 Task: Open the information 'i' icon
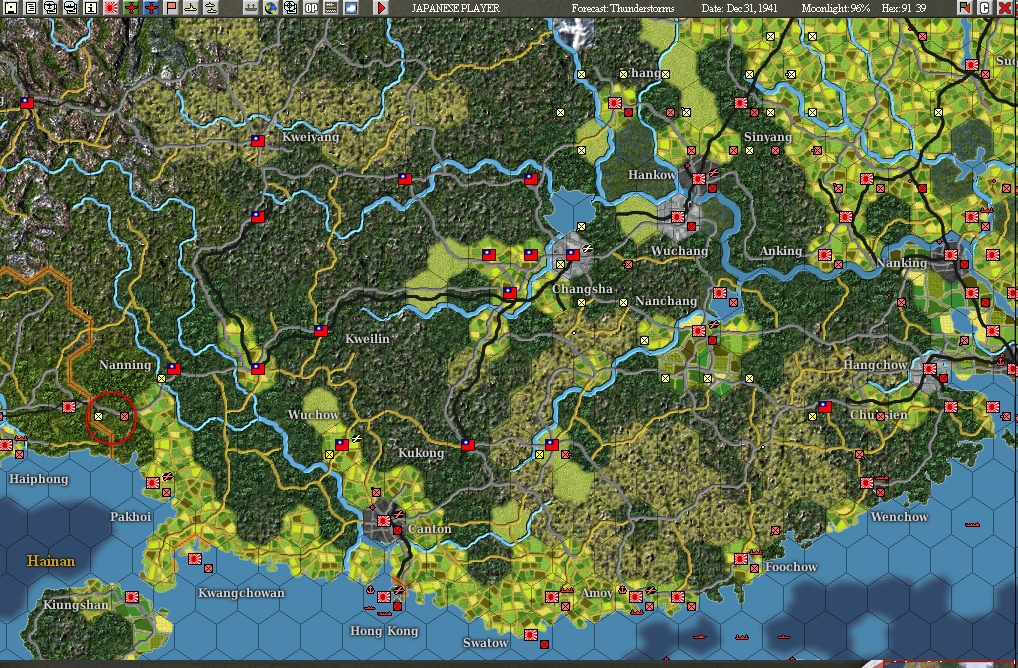91,8
